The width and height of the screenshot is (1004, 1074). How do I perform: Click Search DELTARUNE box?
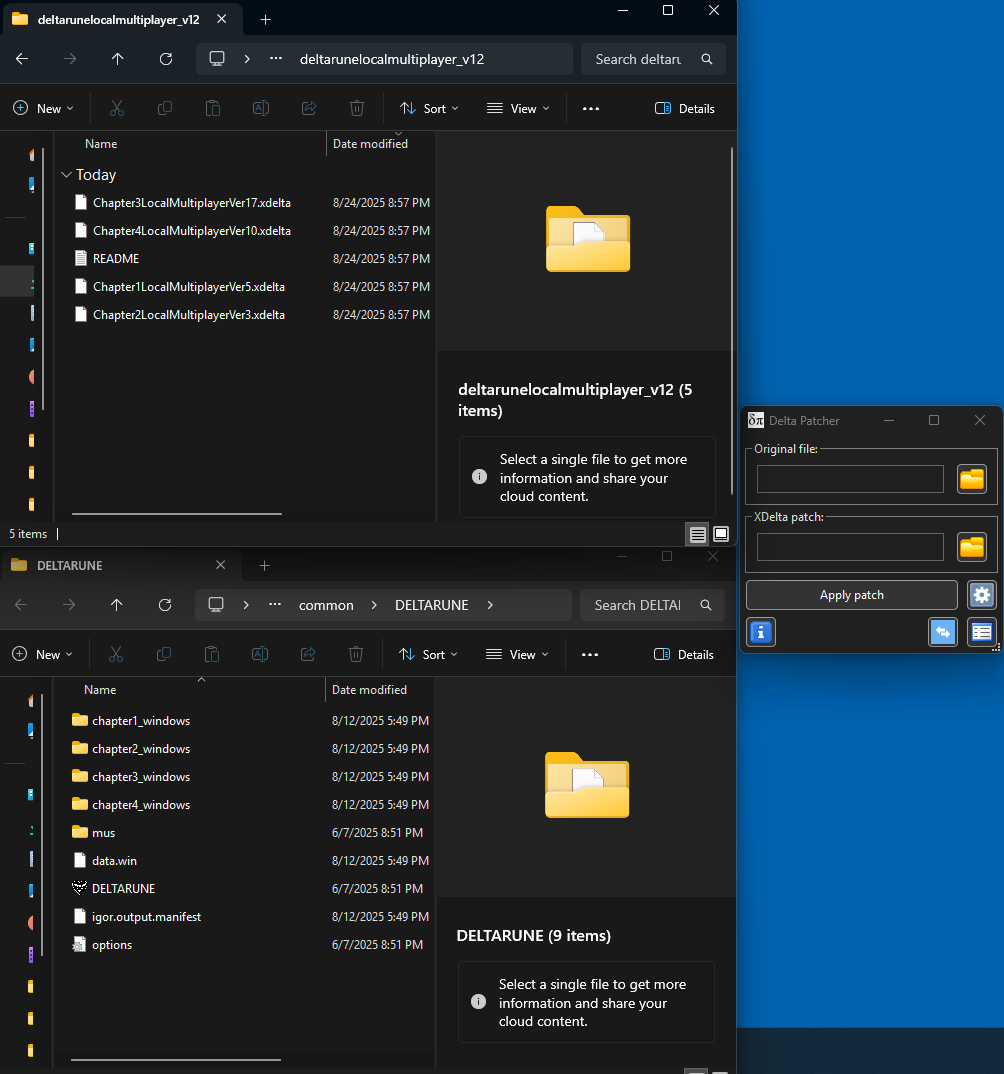tap(651, 605)
